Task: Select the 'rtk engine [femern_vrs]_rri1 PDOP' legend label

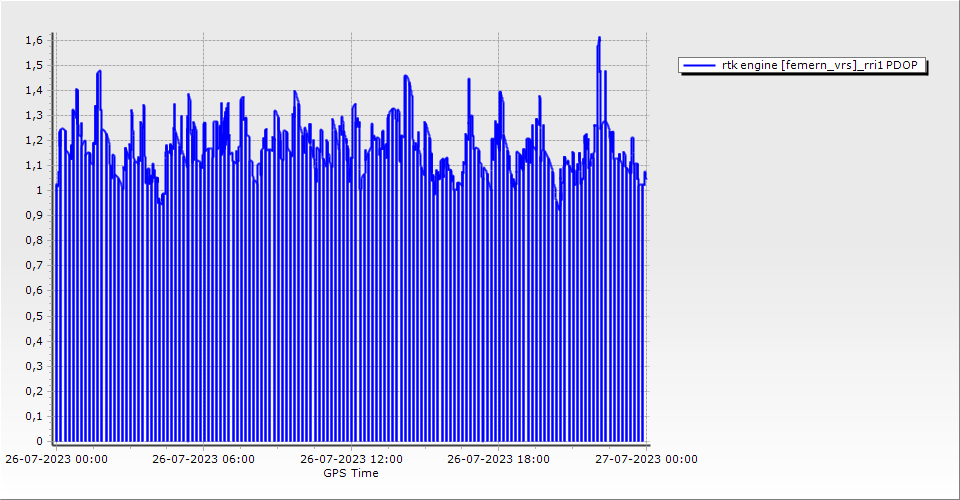Action: tap(820, 66)
